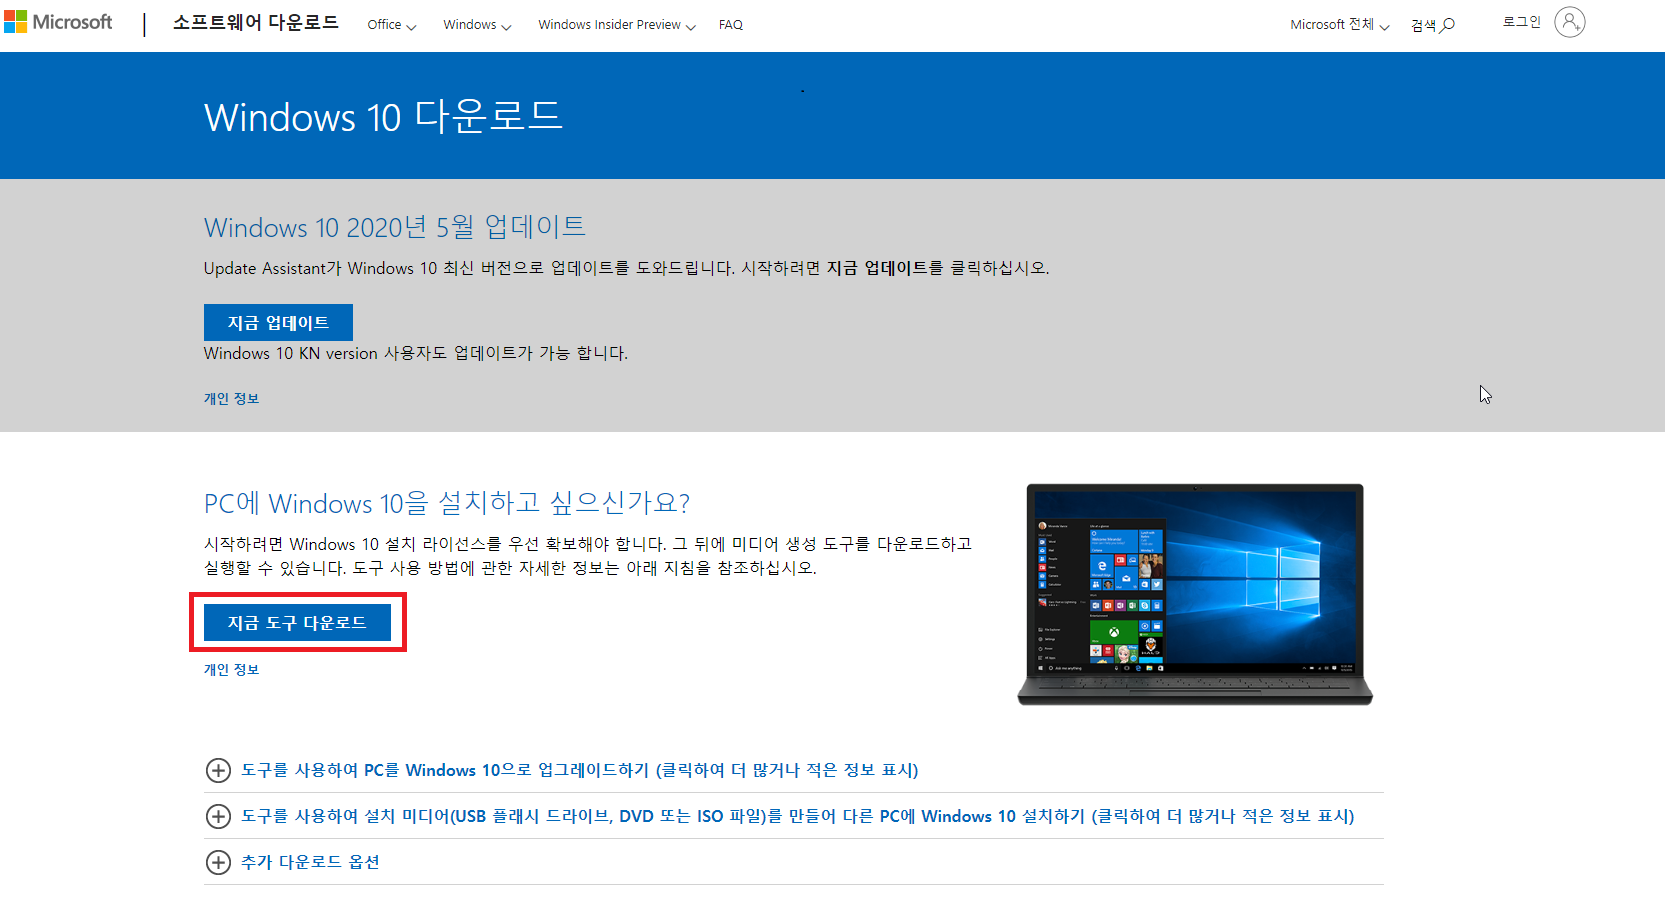
Task: Open the Windows dropdown menu
Action: point(477,25)
